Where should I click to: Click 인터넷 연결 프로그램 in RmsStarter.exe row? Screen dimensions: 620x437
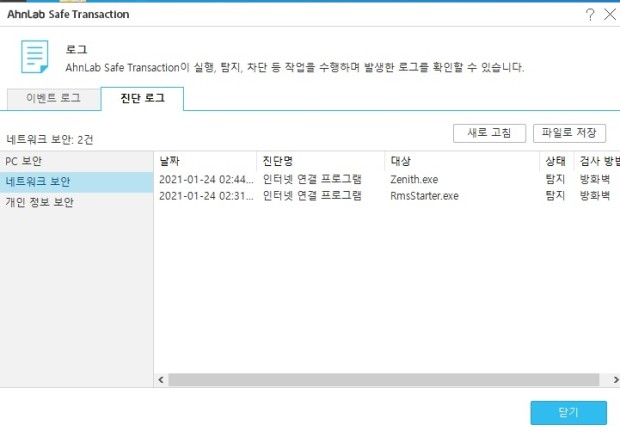tap(312, 196)
